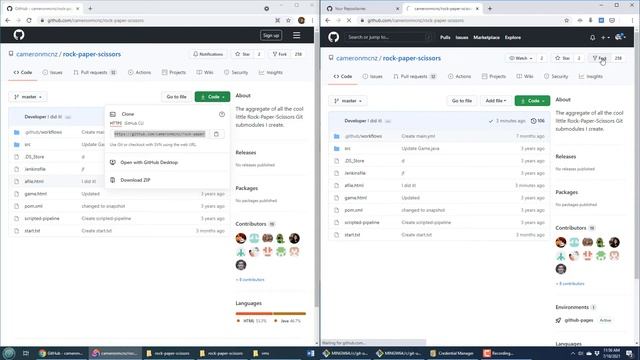Open pom.xml file in right window
640x360 pixels.
pyautogui.click(x=353, y=210)
